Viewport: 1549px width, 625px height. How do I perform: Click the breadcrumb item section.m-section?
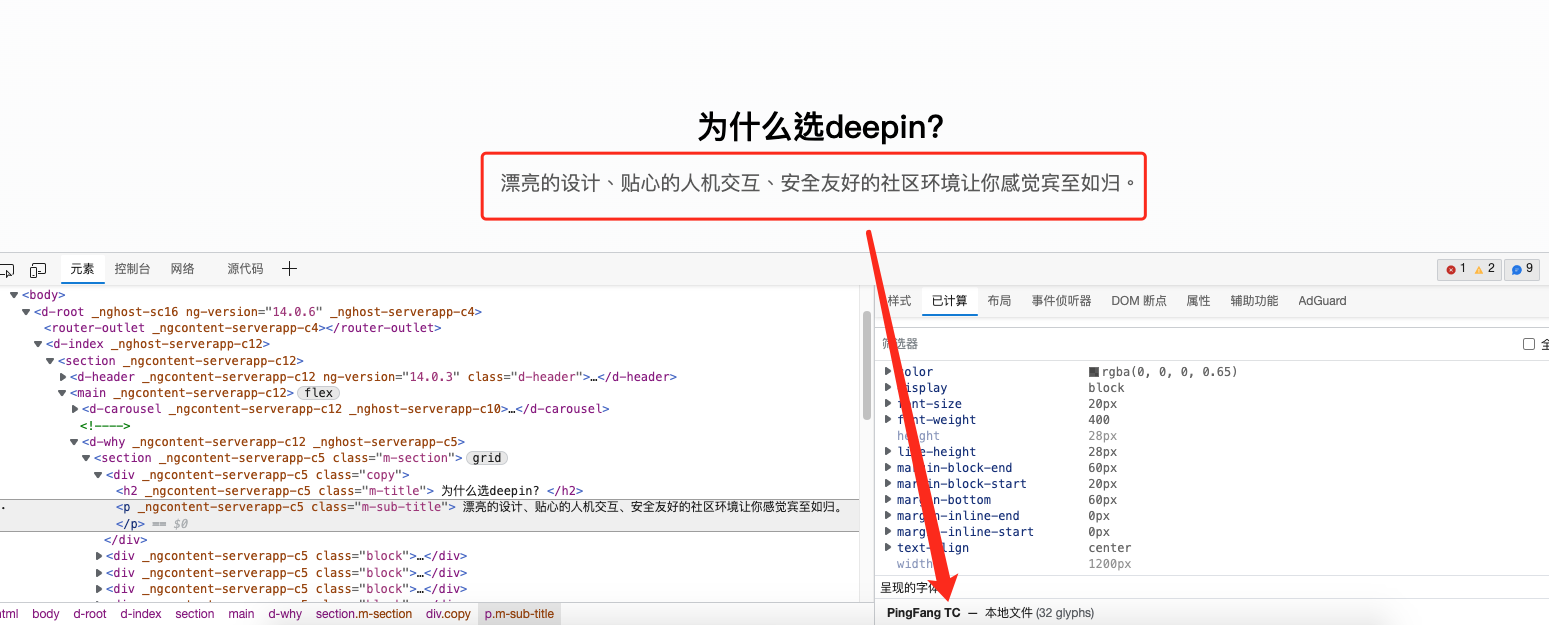pyautogui.click(x=364, y=614)
